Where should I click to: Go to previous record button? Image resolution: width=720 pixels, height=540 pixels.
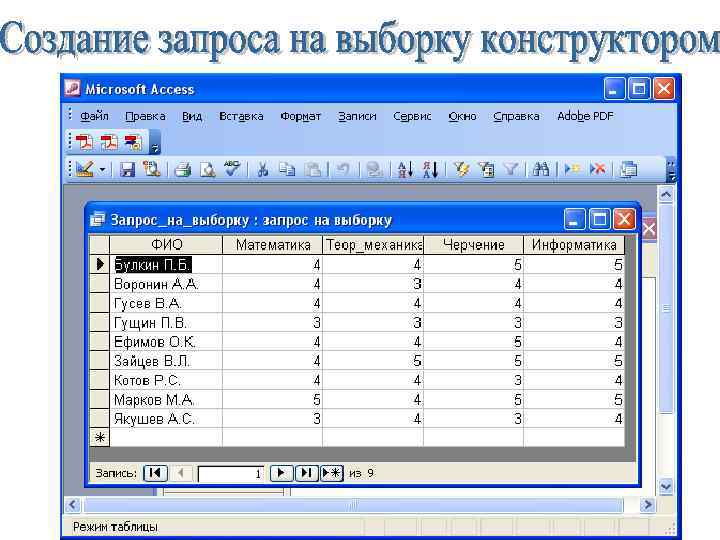pyautogui.click(x=181, y=473)
